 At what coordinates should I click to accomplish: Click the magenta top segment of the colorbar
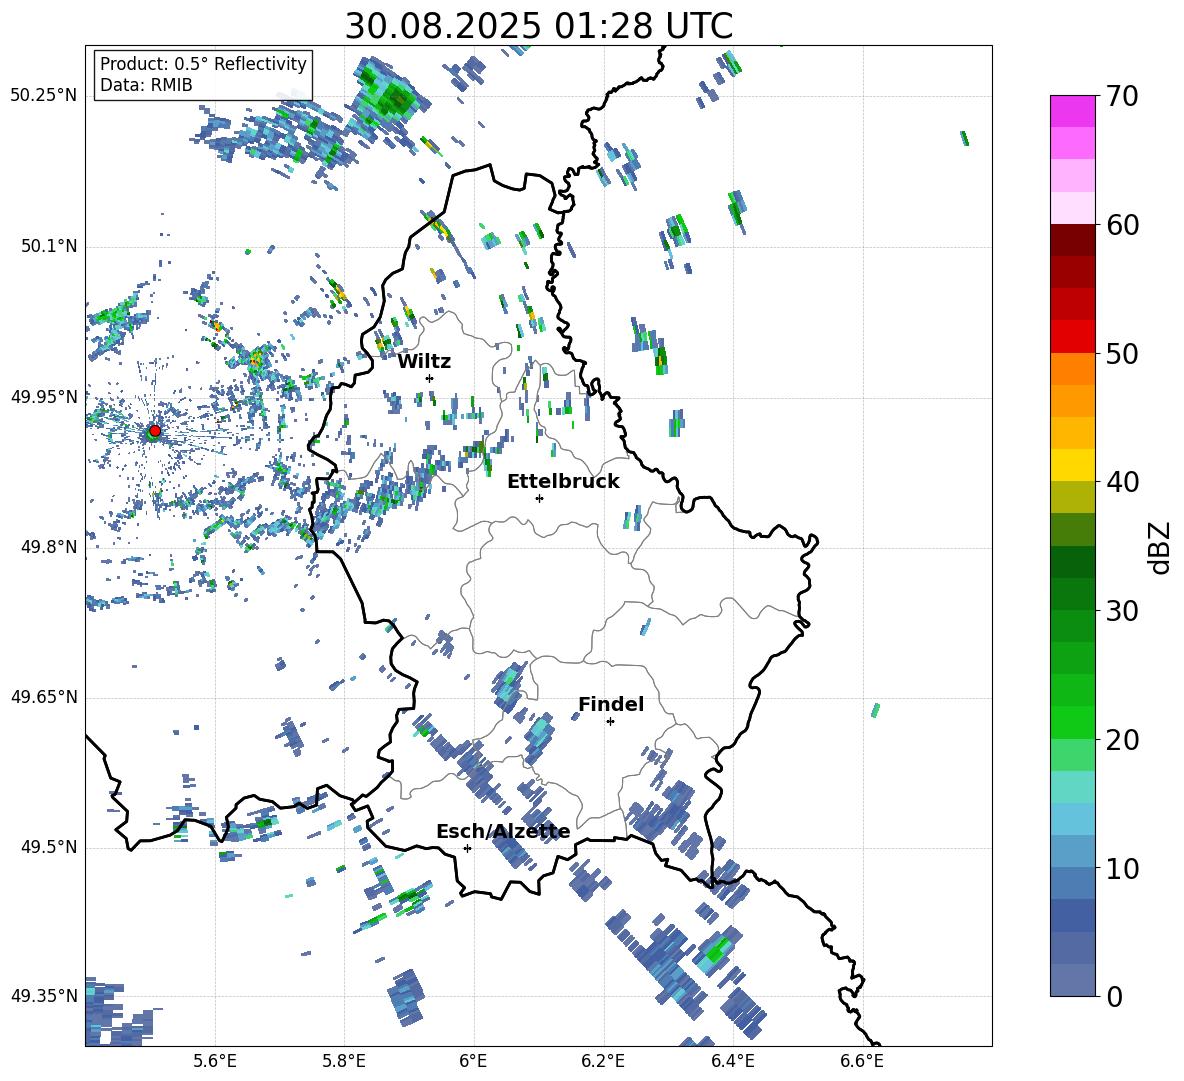[1072, 111]
